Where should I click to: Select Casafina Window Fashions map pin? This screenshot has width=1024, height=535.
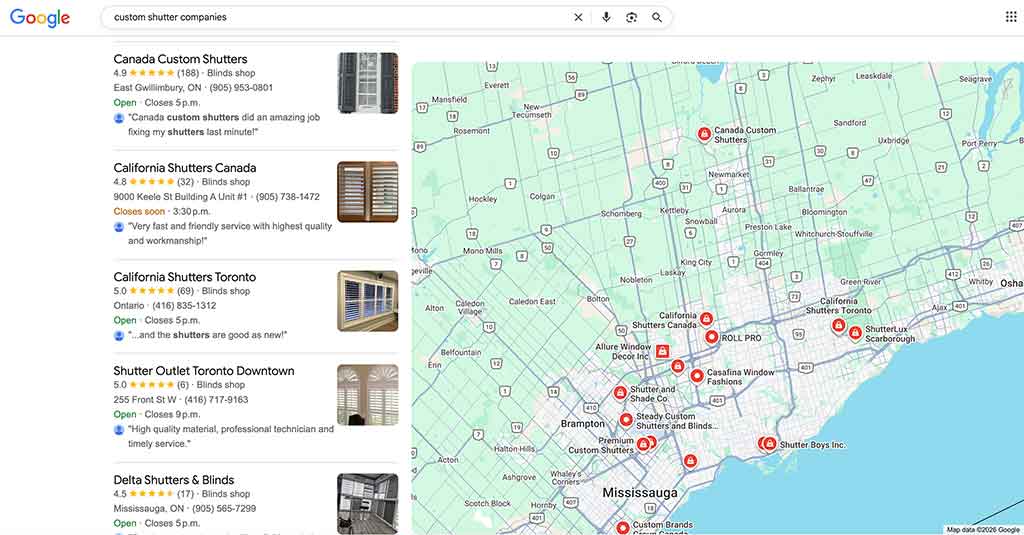click(697, 376)
